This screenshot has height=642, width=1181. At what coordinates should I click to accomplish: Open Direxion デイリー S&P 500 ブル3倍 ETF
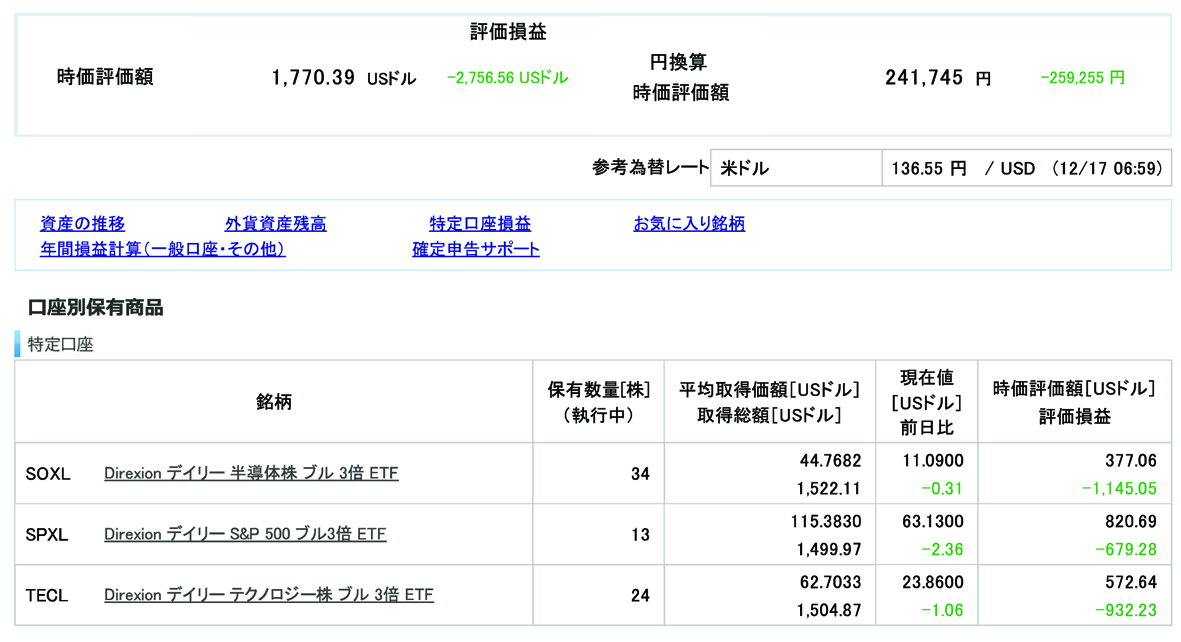(x=245, y=534)
